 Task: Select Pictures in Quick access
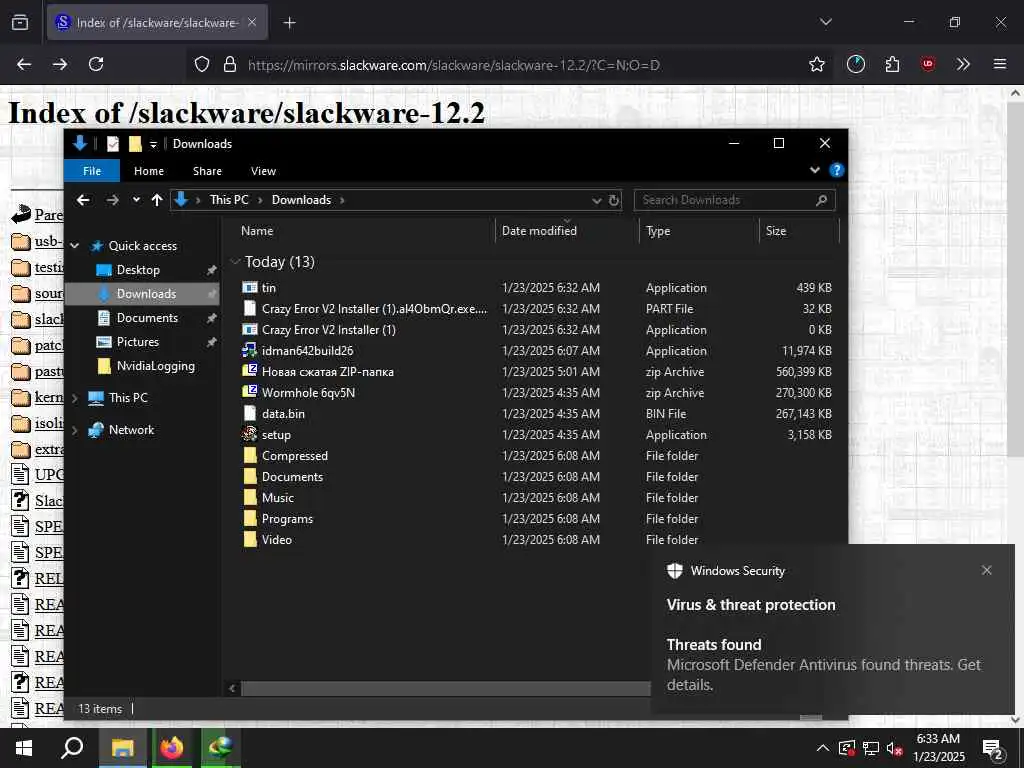click(137, 342)
